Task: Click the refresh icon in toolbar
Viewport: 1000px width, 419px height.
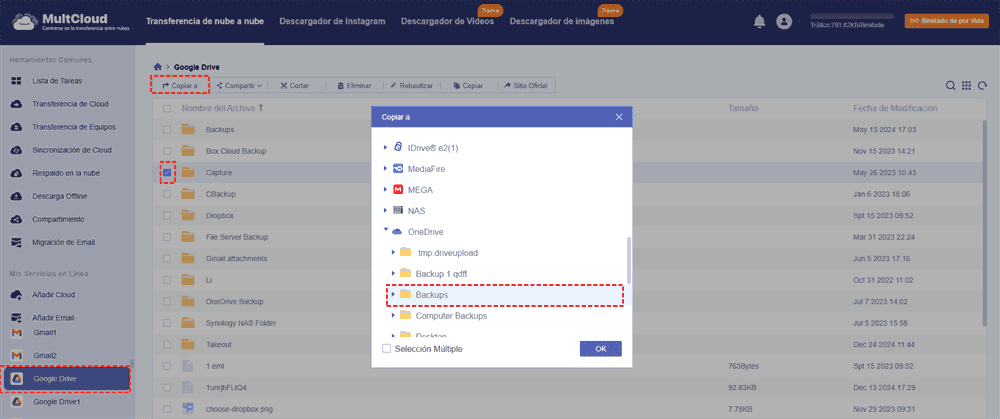Action: (982, 85)
